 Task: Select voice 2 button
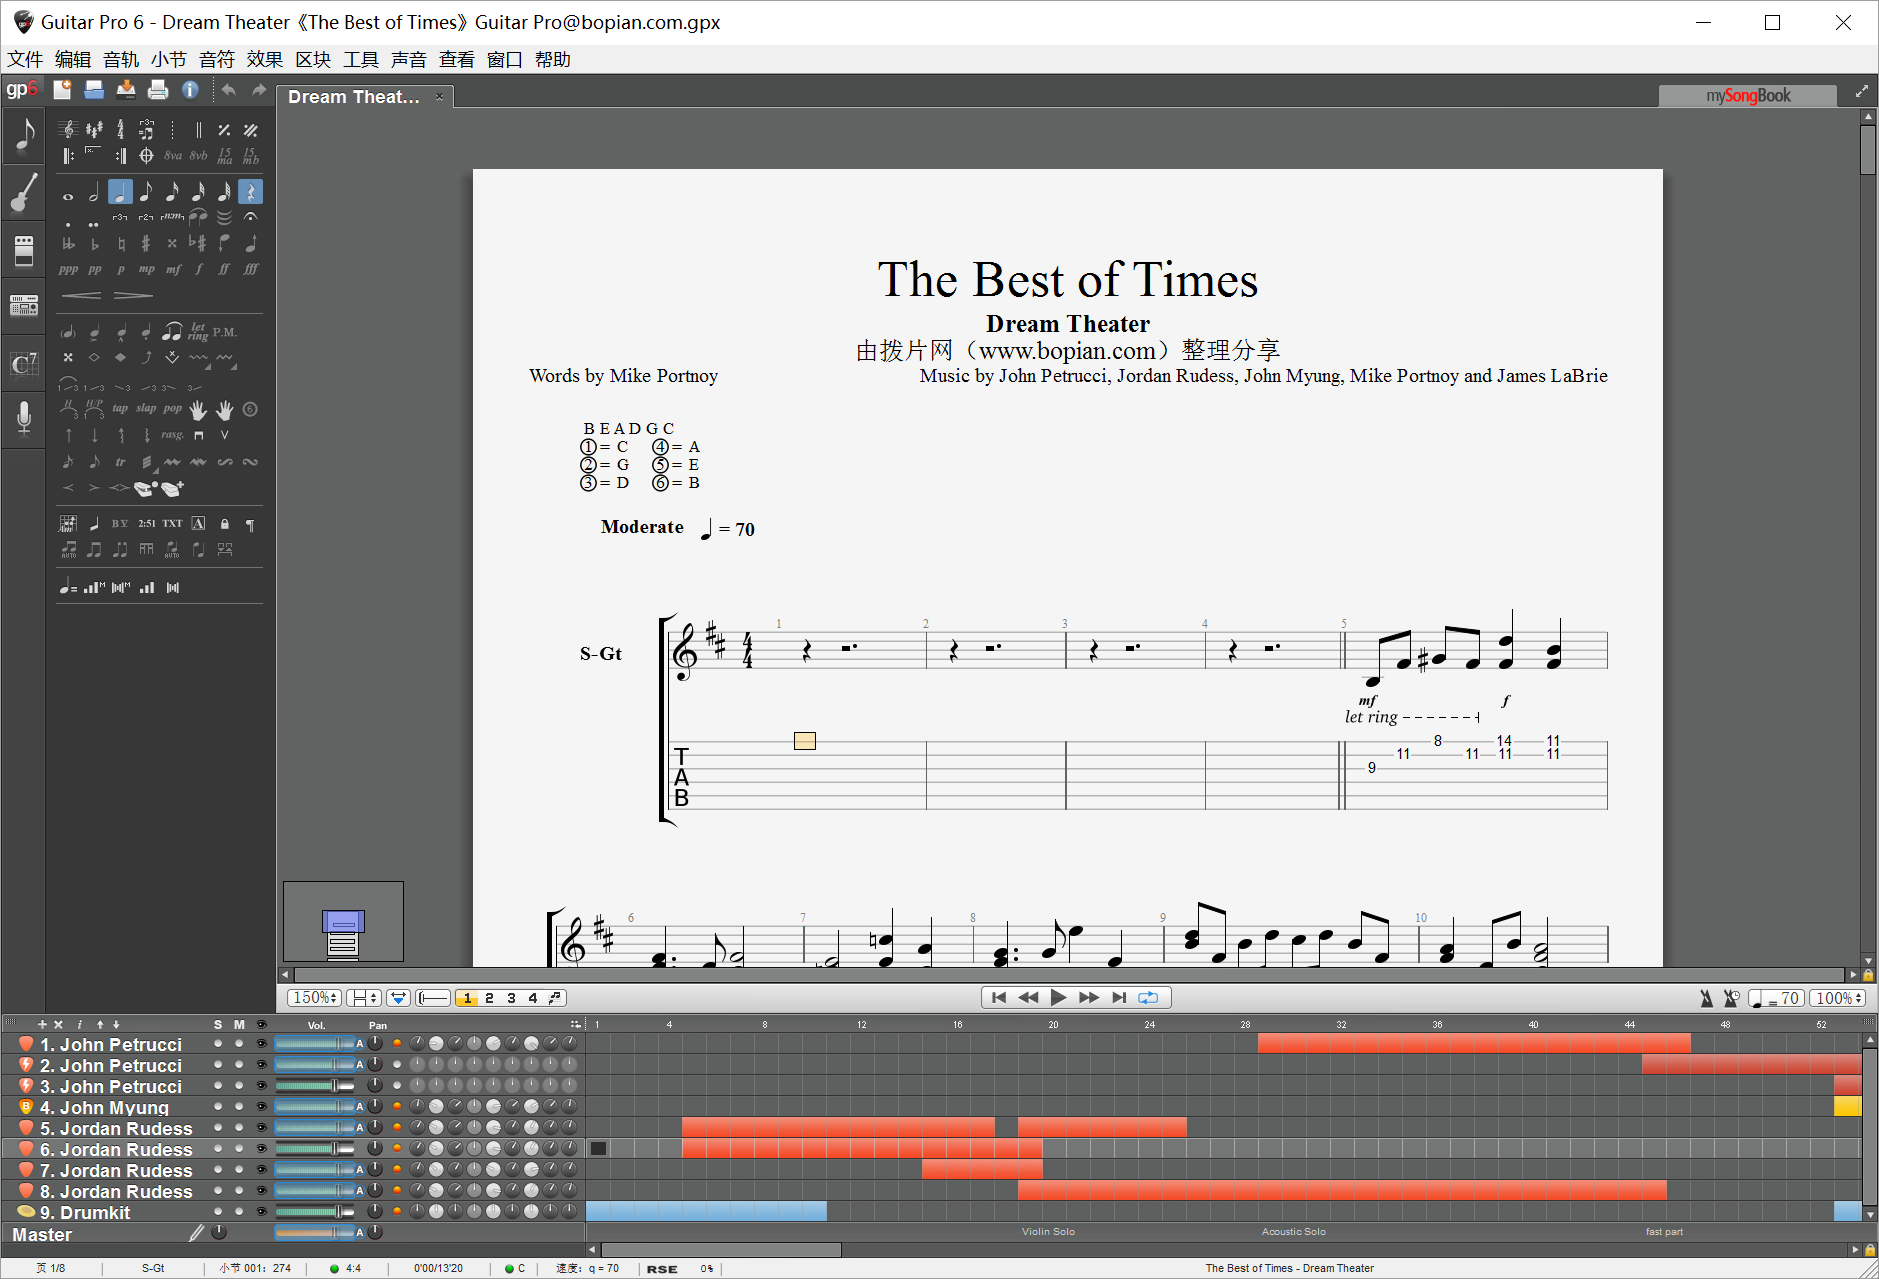point(489,998)
